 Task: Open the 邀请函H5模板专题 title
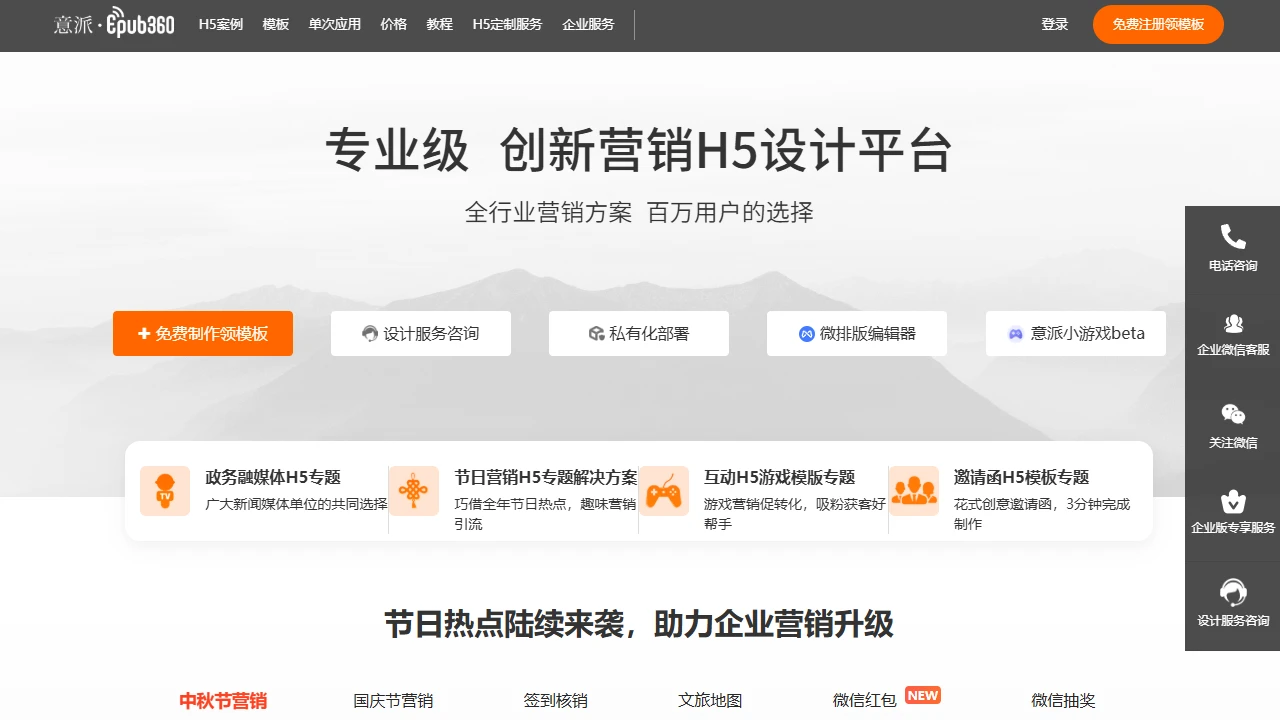(x=1022, y=477)
